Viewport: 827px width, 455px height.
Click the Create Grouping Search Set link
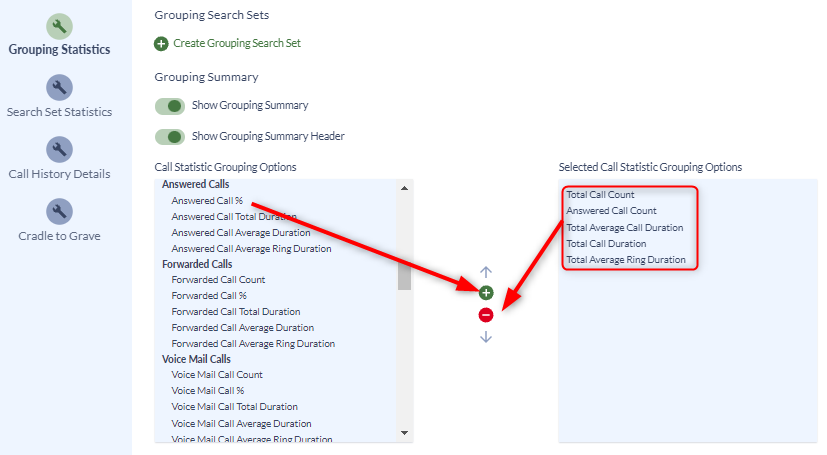click(237, 43)
